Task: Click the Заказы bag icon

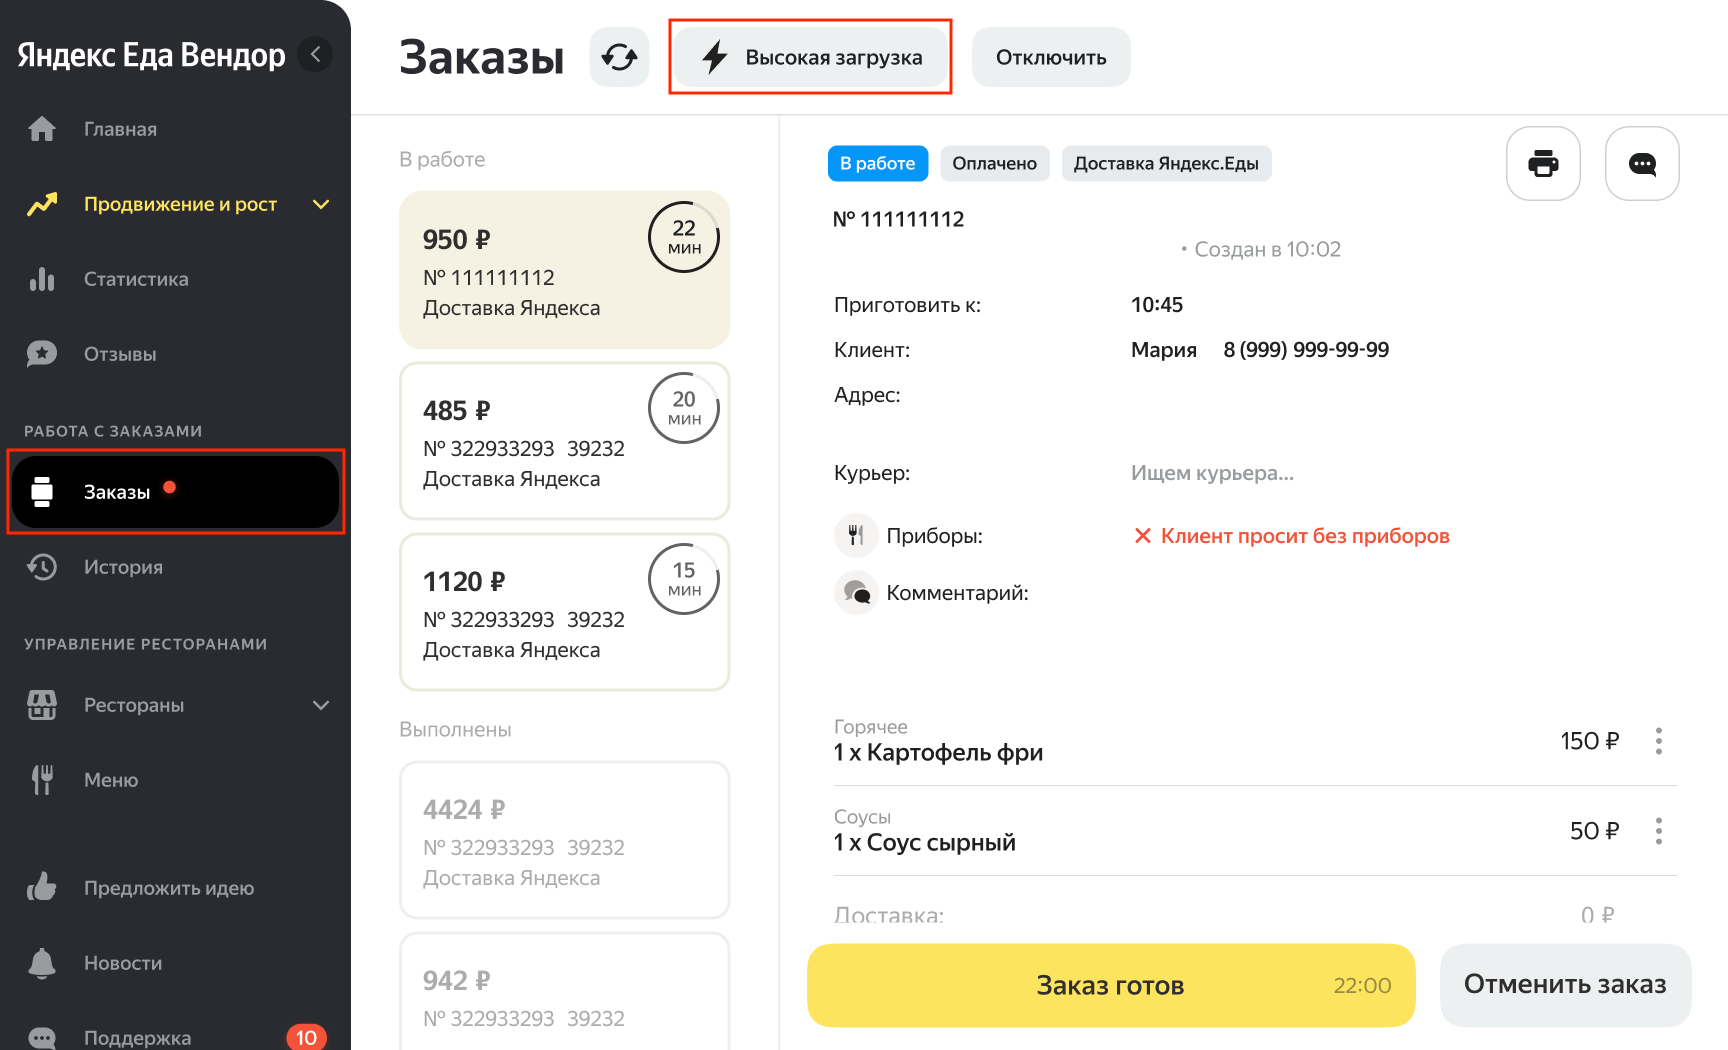Action: (x=42, y=492)
